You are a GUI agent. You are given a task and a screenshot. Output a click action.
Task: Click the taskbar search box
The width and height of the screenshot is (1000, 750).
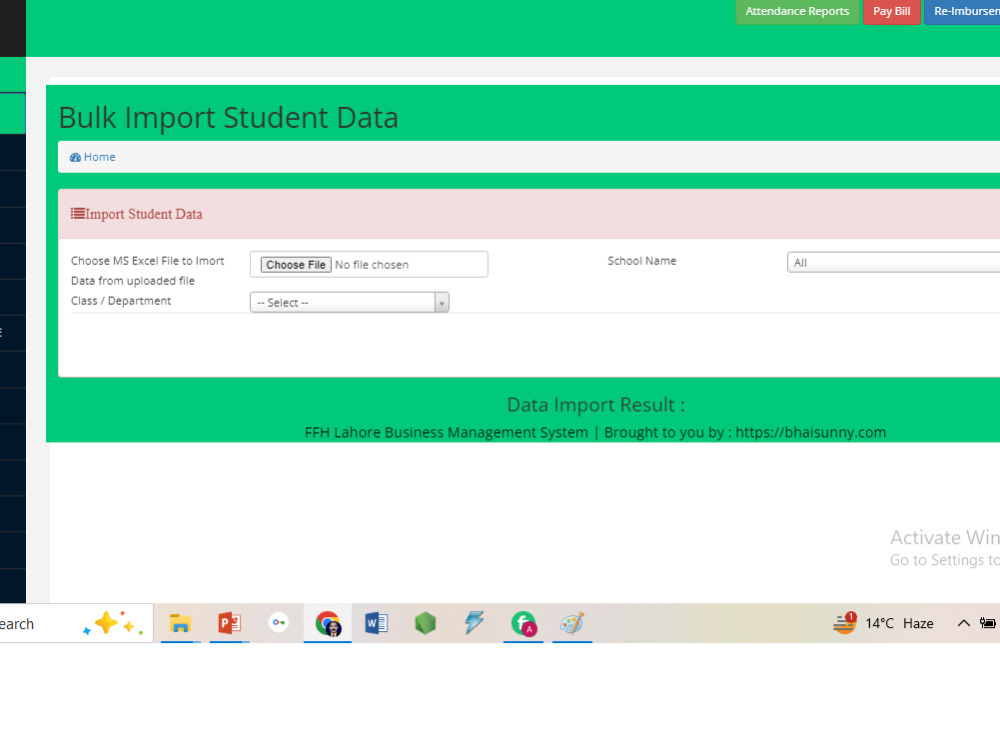pos(76,624)
